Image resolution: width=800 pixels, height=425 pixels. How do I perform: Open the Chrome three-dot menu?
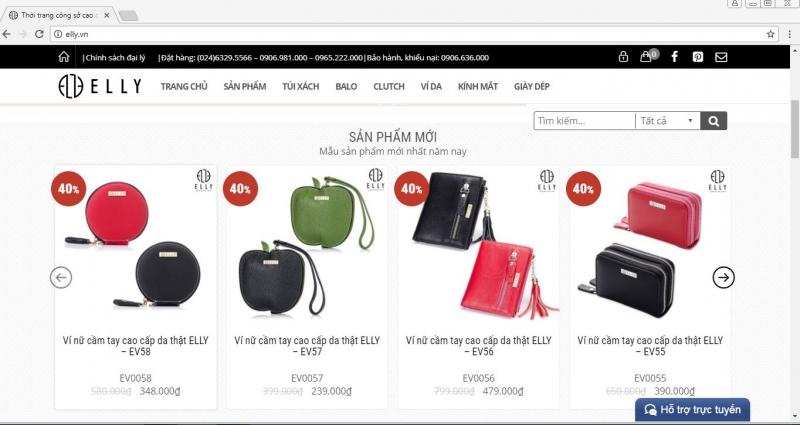click(x=789, y=34)
